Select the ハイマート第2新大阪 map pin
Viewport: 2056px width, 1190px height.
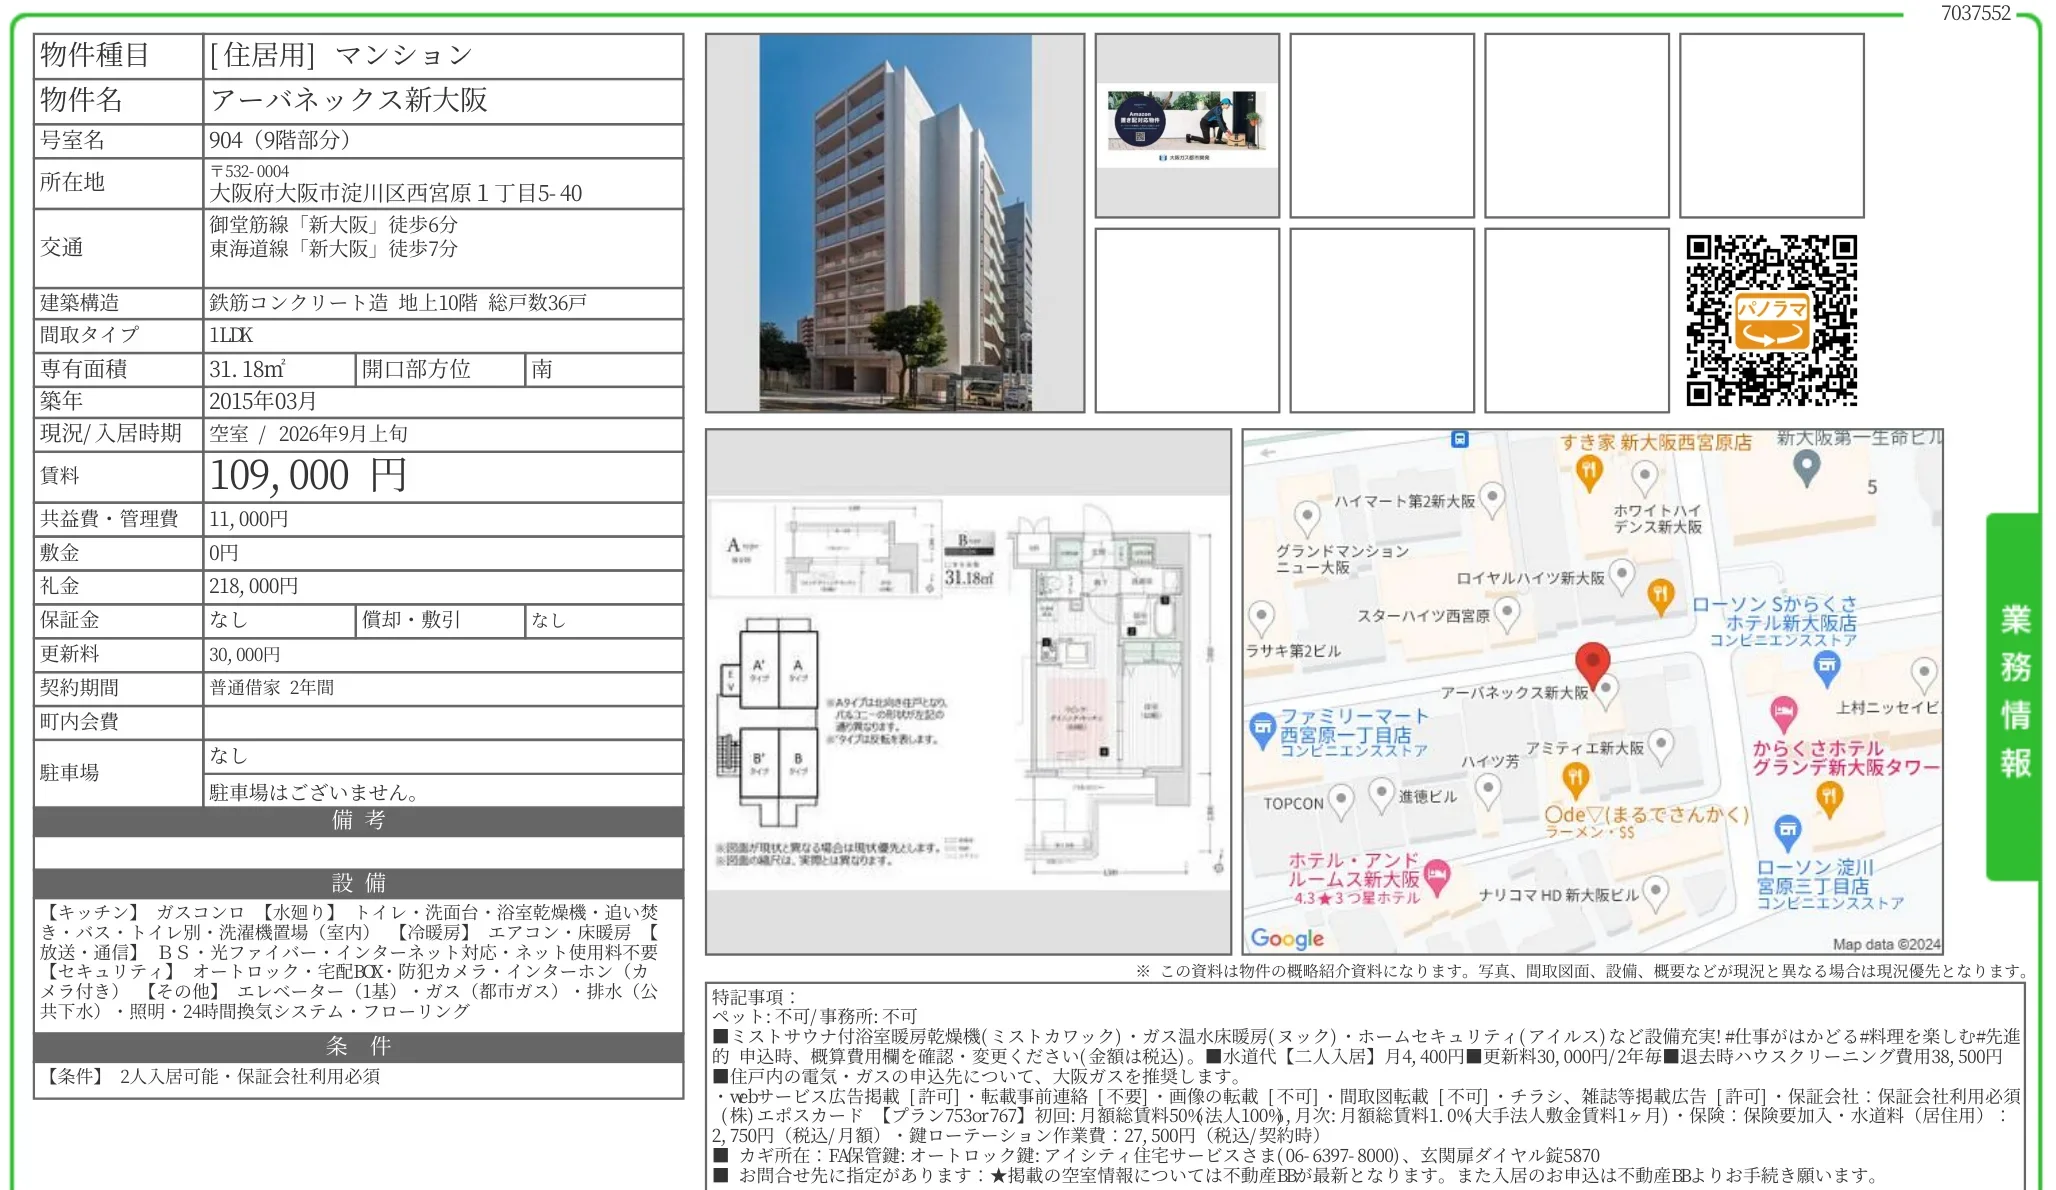pos(1492,499)
